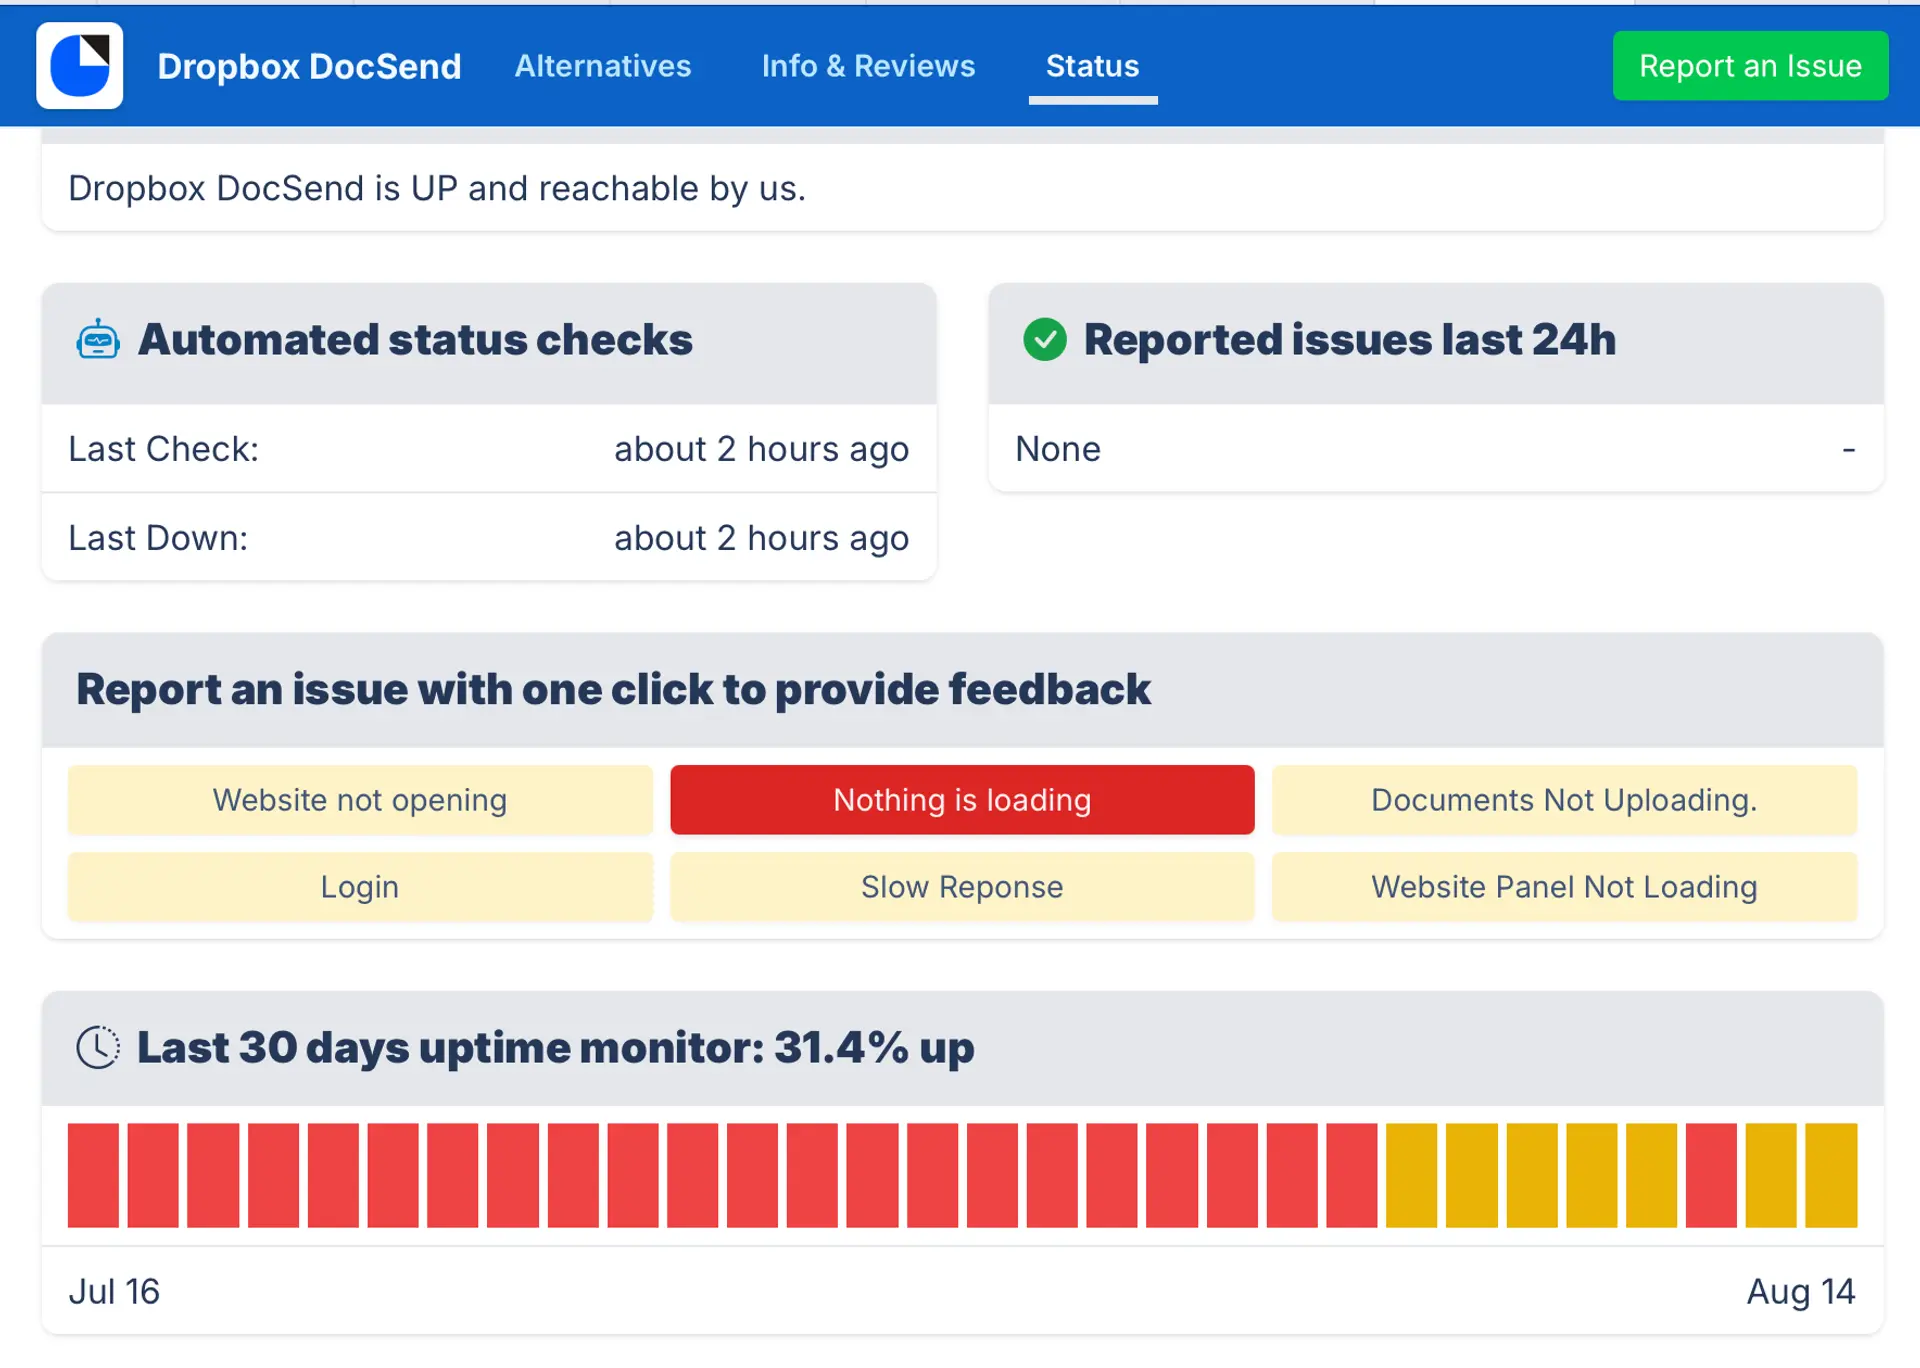This screenshot has height=1368, width=1920.
Task: Open the Alternatives tab
Action: pyautogui.click(x=603, y=66)
